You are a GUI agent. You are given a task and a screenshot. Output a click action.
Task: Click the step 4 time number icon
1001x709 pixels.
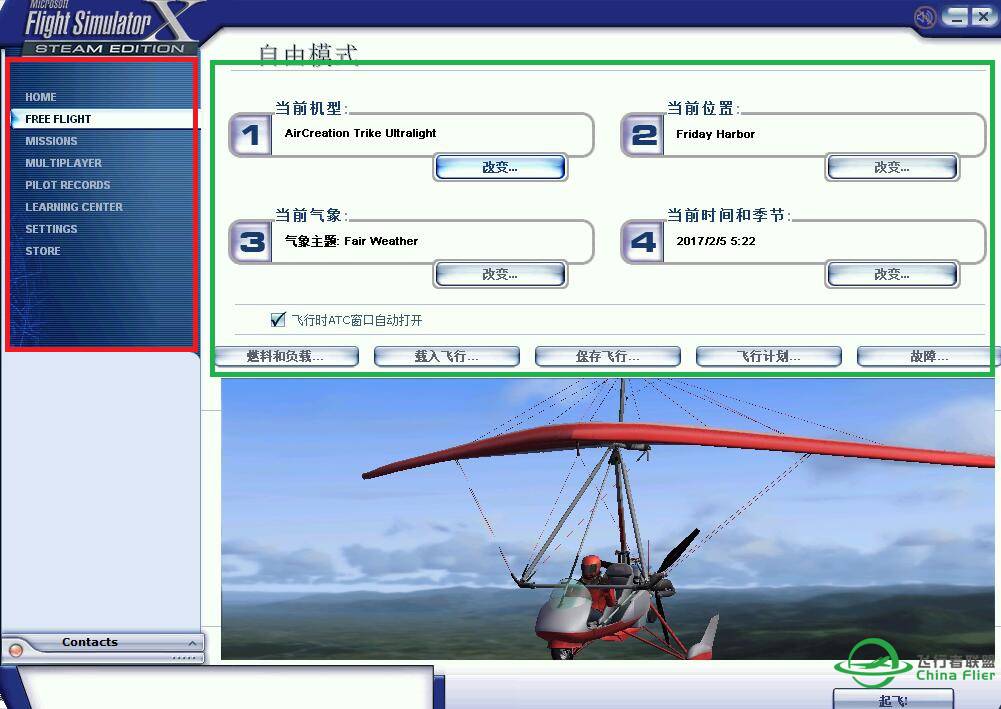[x=643, y=241]
